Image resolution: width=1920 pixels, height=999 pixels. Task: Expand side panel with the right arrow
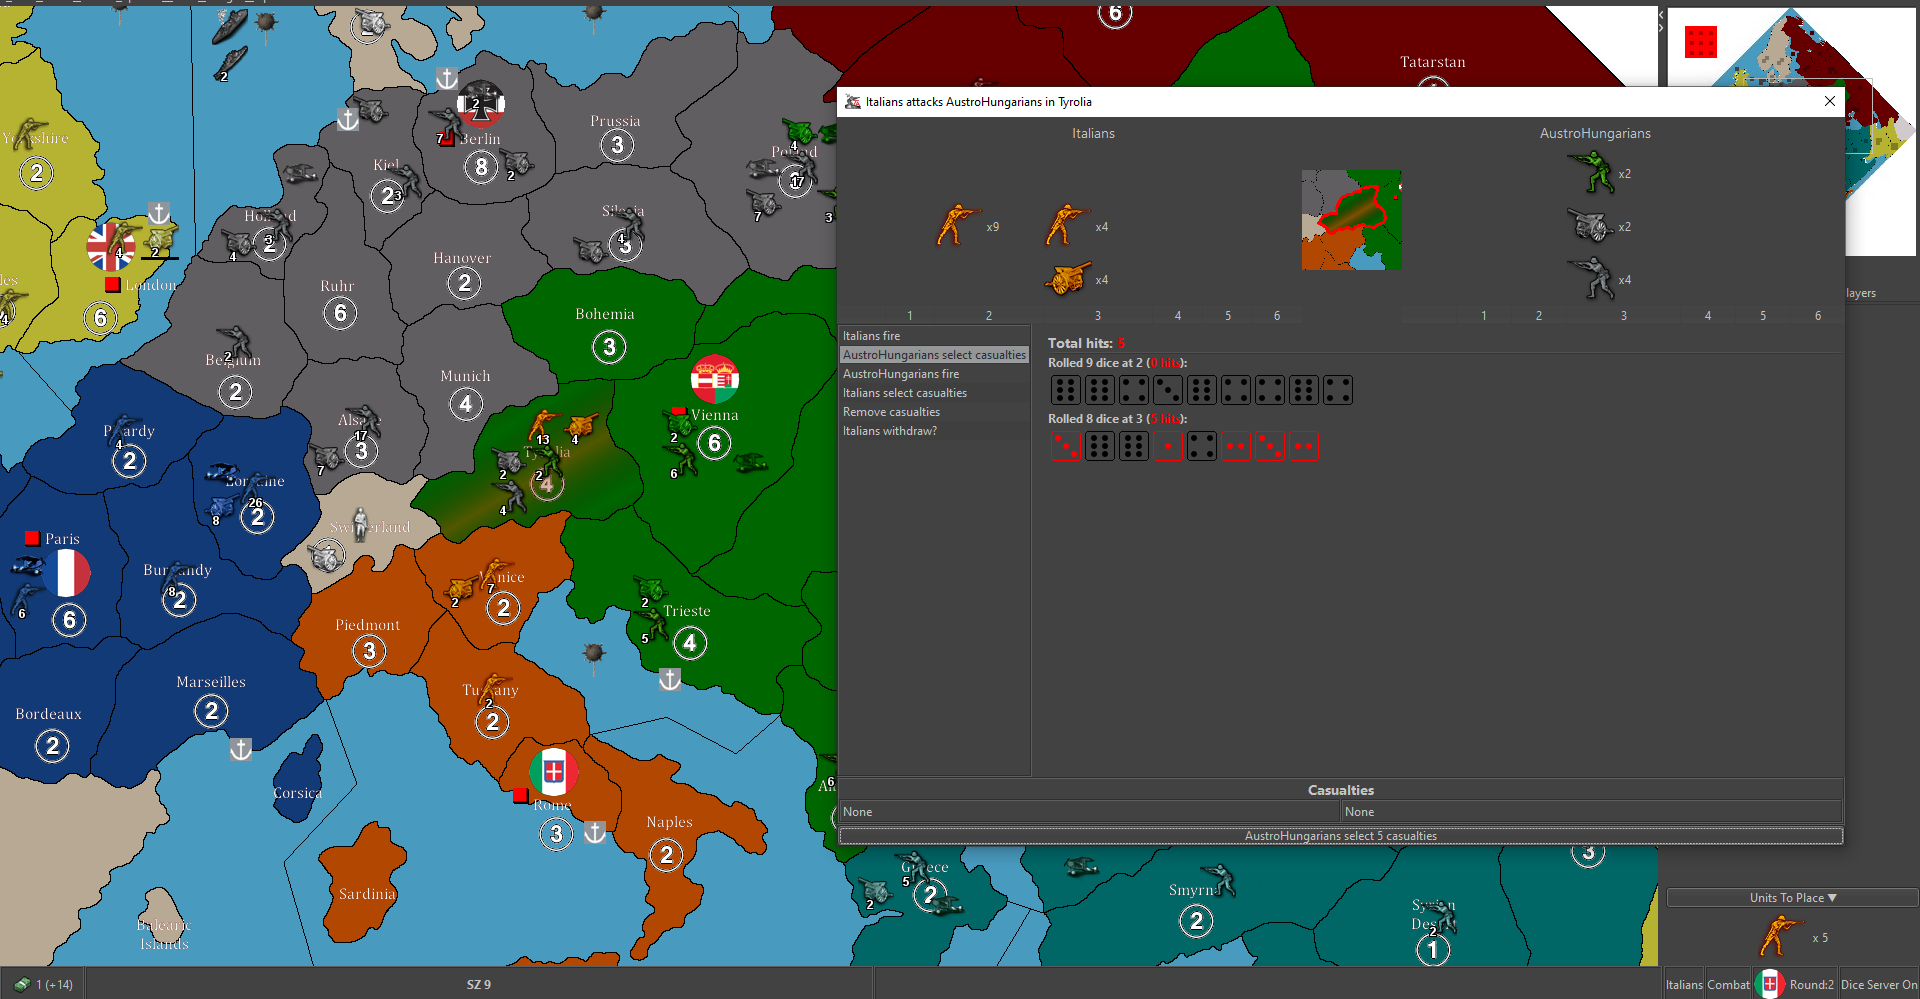point(1661,28)
